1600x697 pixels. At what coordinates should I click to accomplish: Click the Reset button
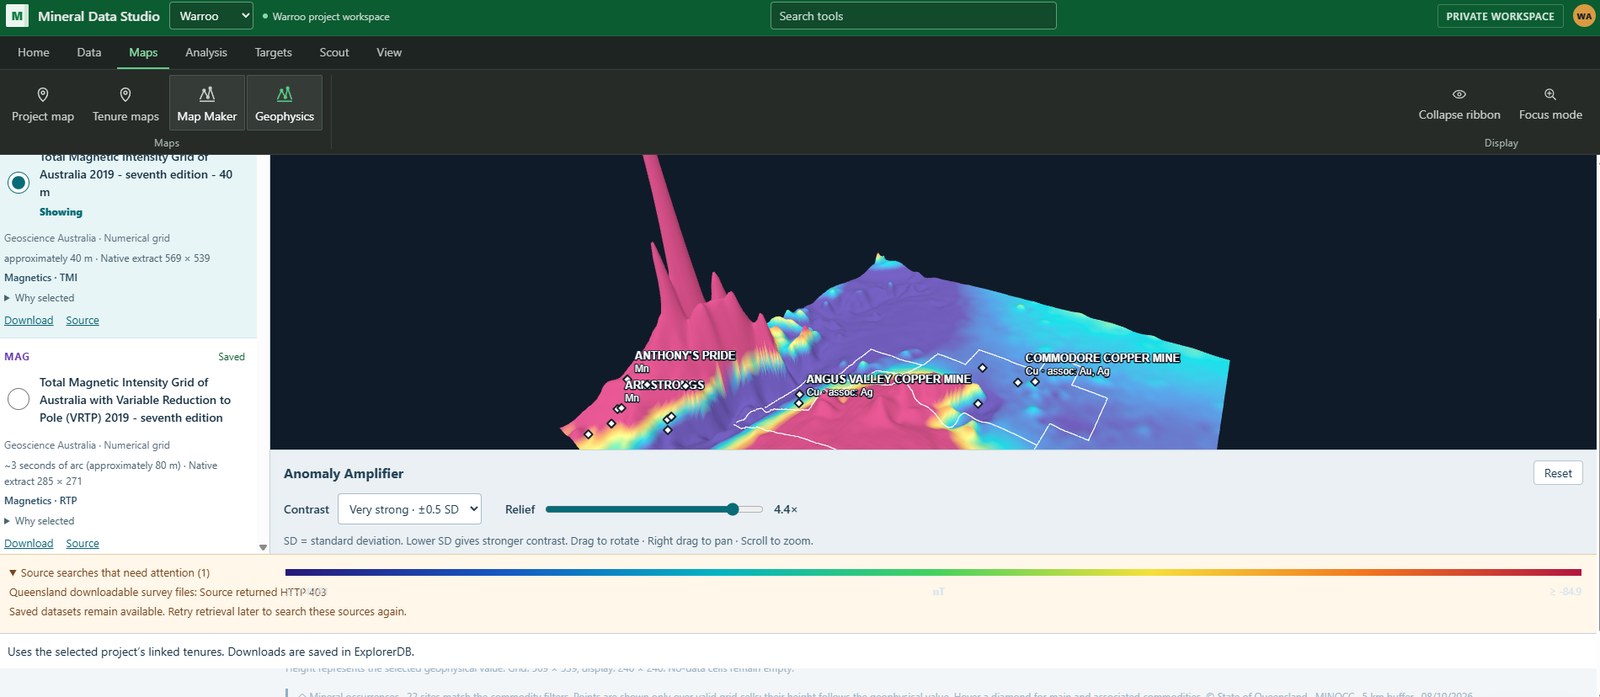pyautogui.click(x=1557, y=473)
